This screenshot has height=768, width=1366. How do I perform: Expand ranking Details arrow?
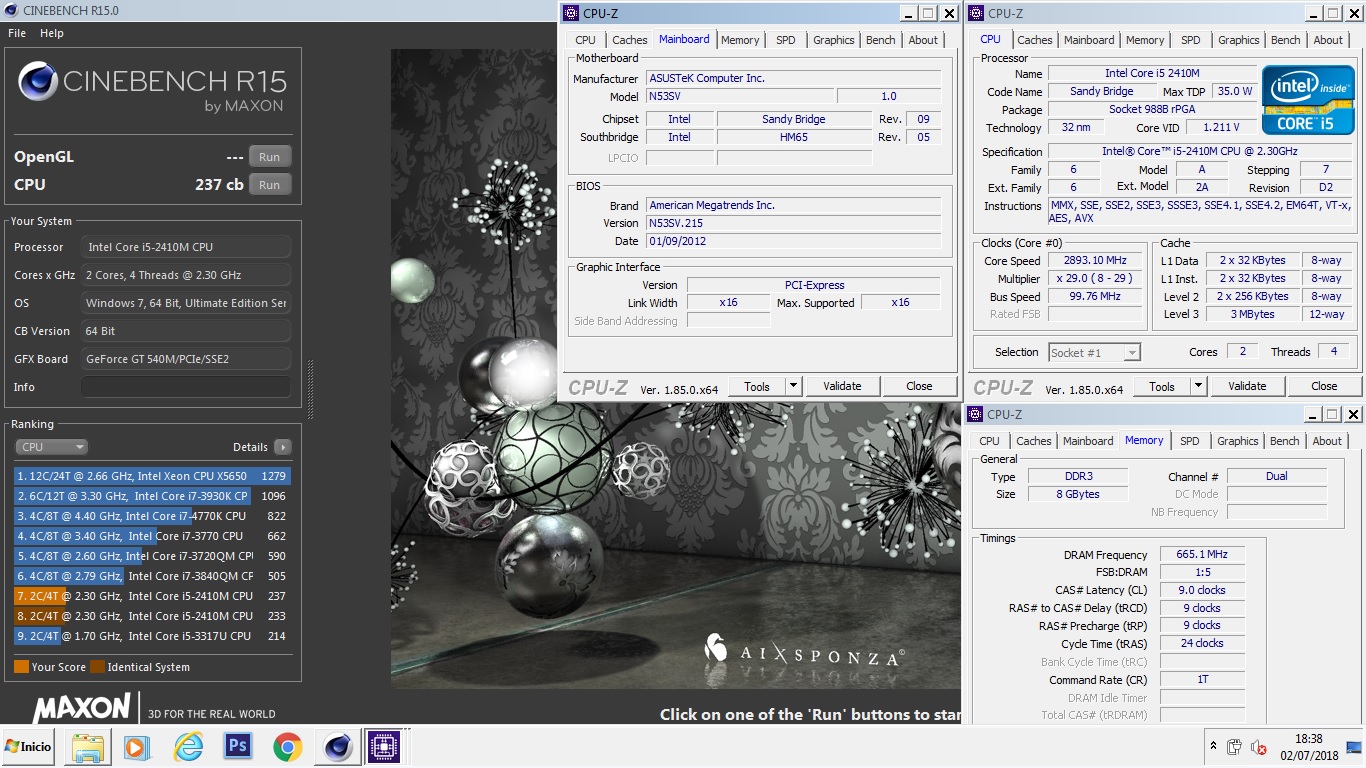click(283, 447)
